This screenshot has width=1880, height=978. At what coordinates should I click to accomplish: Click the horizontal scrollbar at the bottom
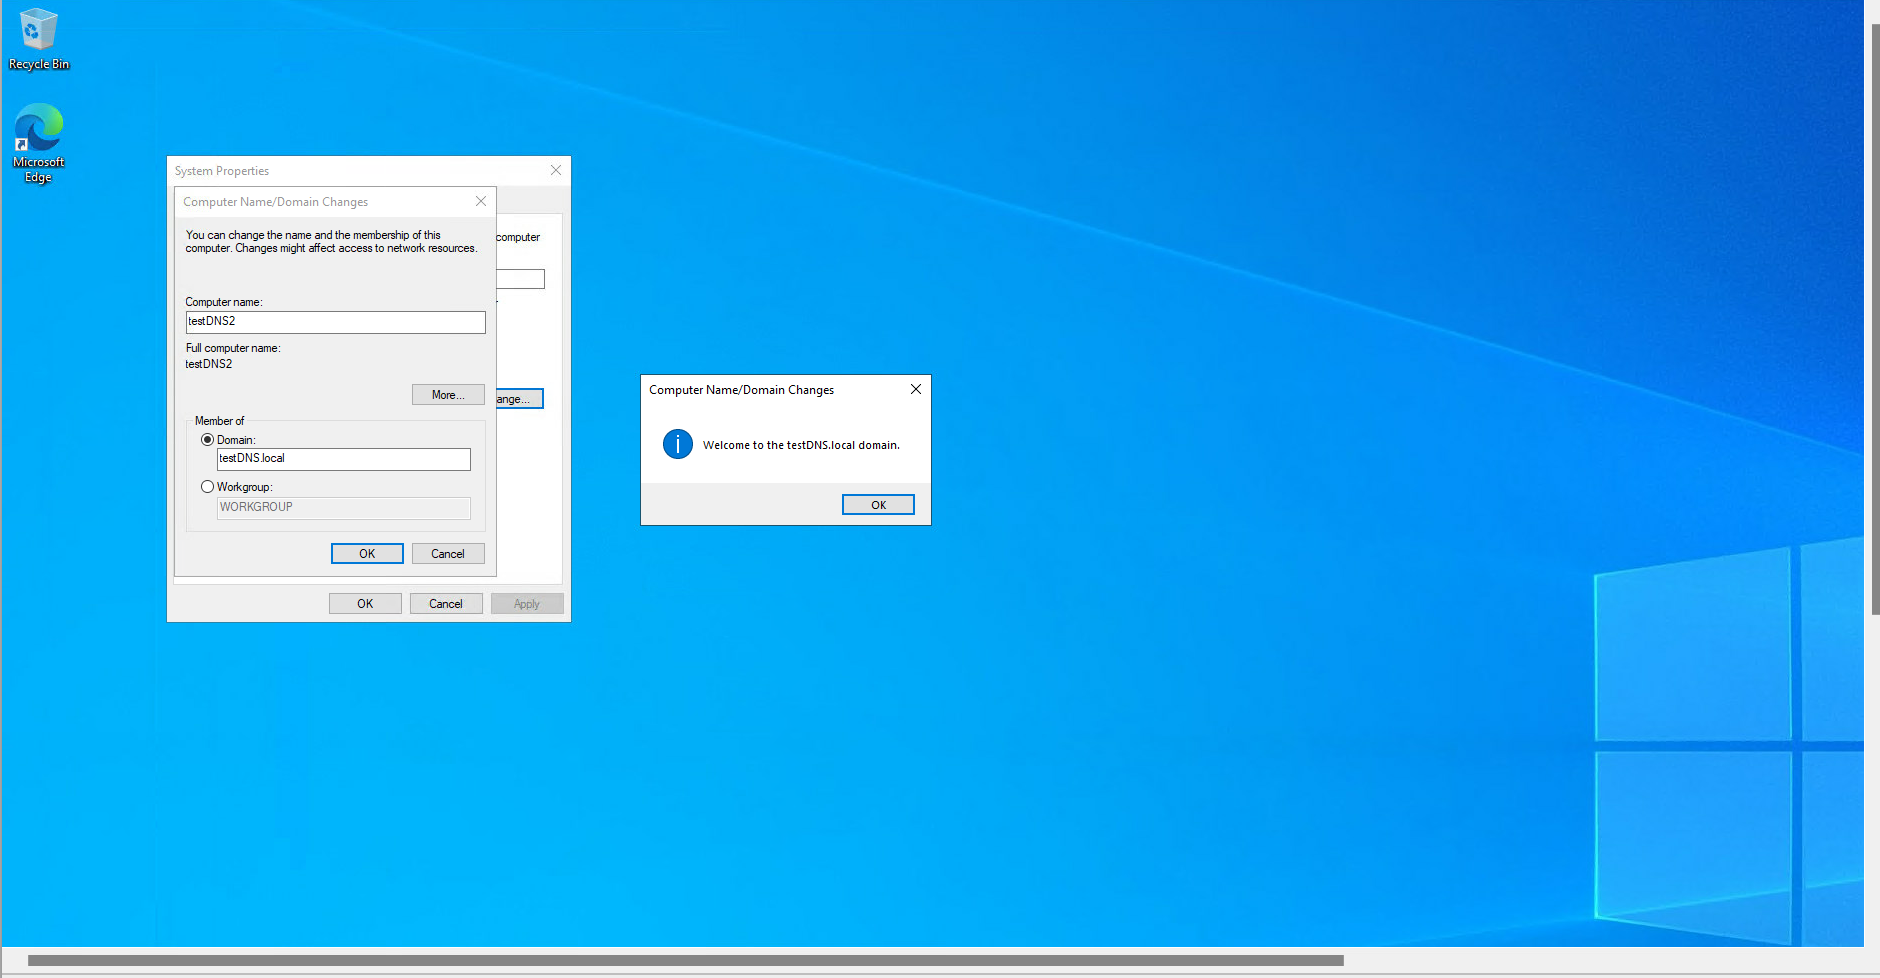[x=685, y=961]
